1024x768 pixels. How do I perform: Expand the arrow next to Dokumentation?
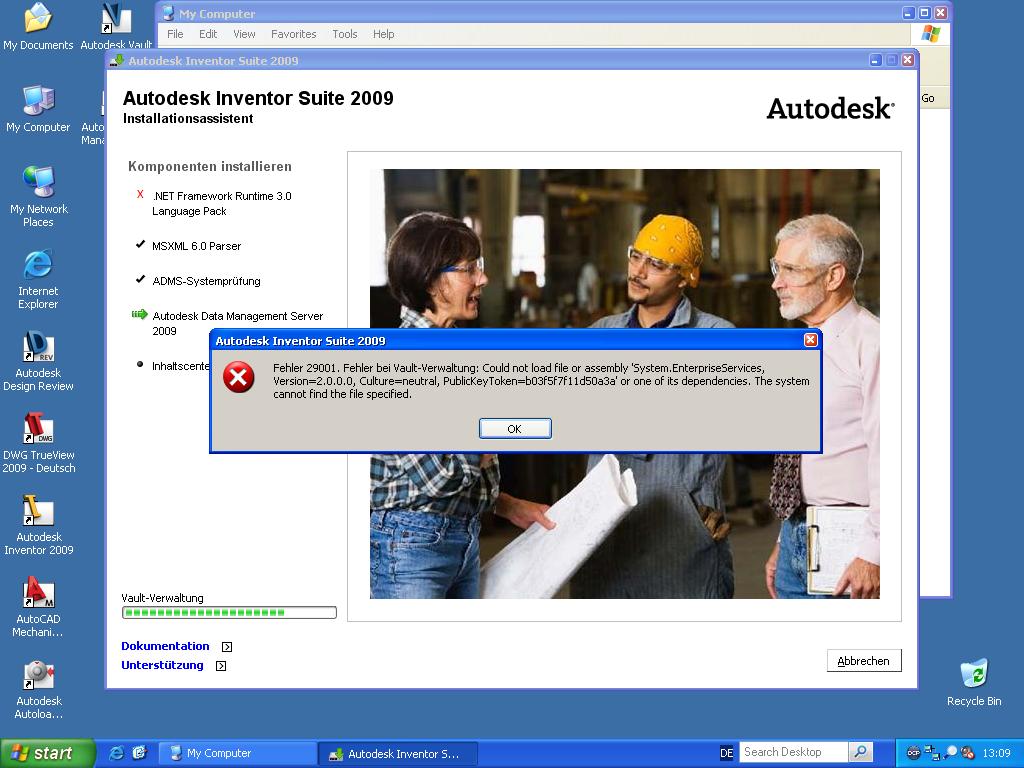227,647
